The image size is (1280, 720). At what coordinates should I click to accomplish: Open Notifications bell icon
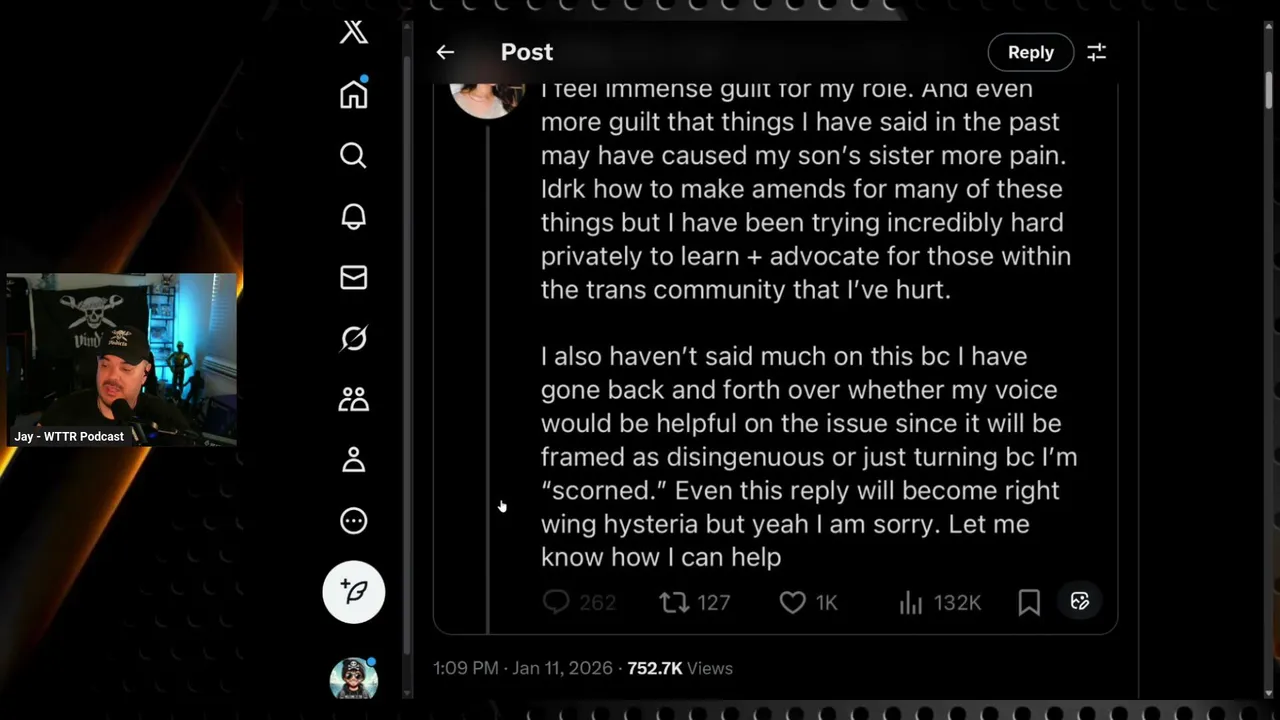click(x=353, y=217)
